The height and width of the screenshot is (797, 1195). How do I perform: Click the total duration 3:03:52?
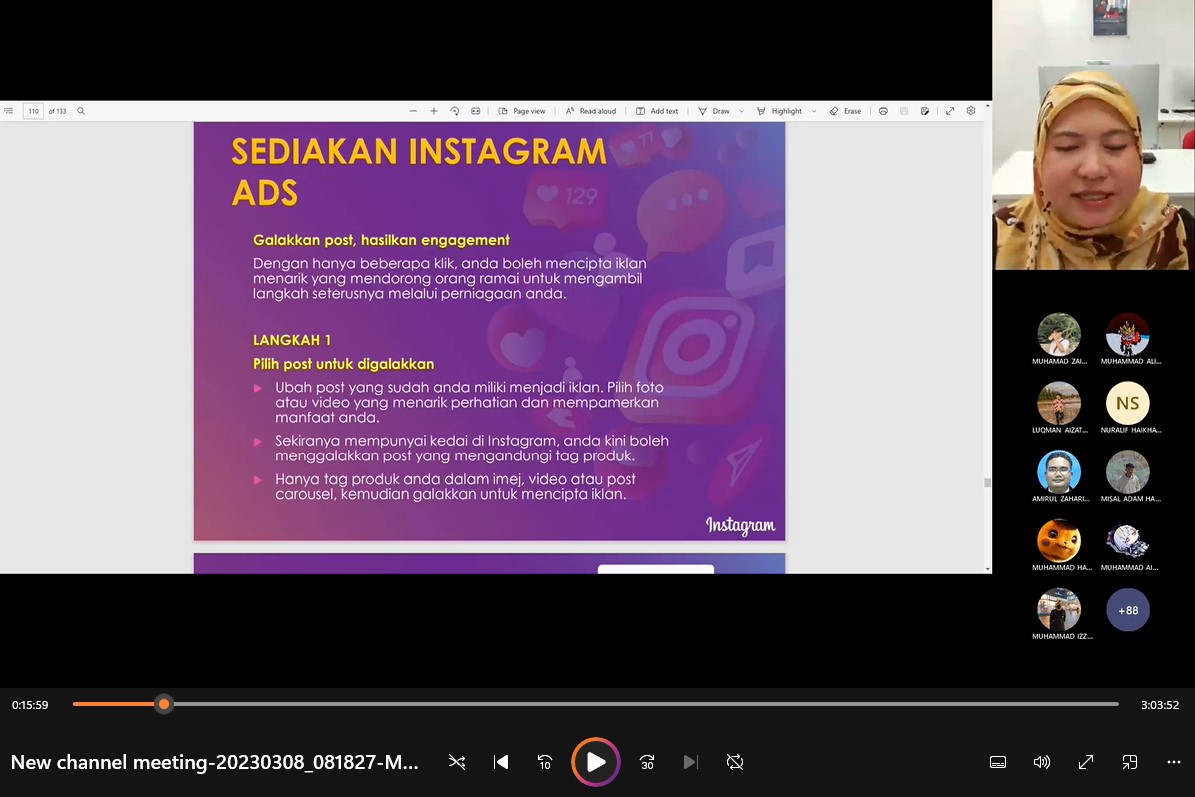[x=1160, y=705]
